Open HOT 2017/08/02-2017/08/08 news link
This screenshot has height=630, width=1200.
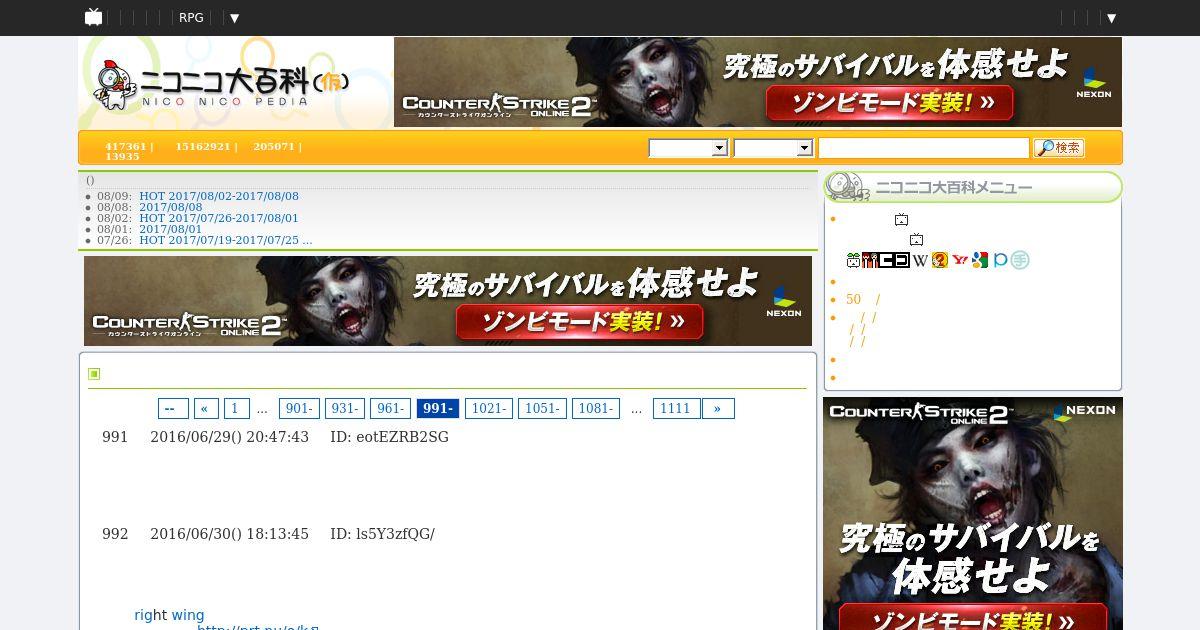tap(219, 196)
